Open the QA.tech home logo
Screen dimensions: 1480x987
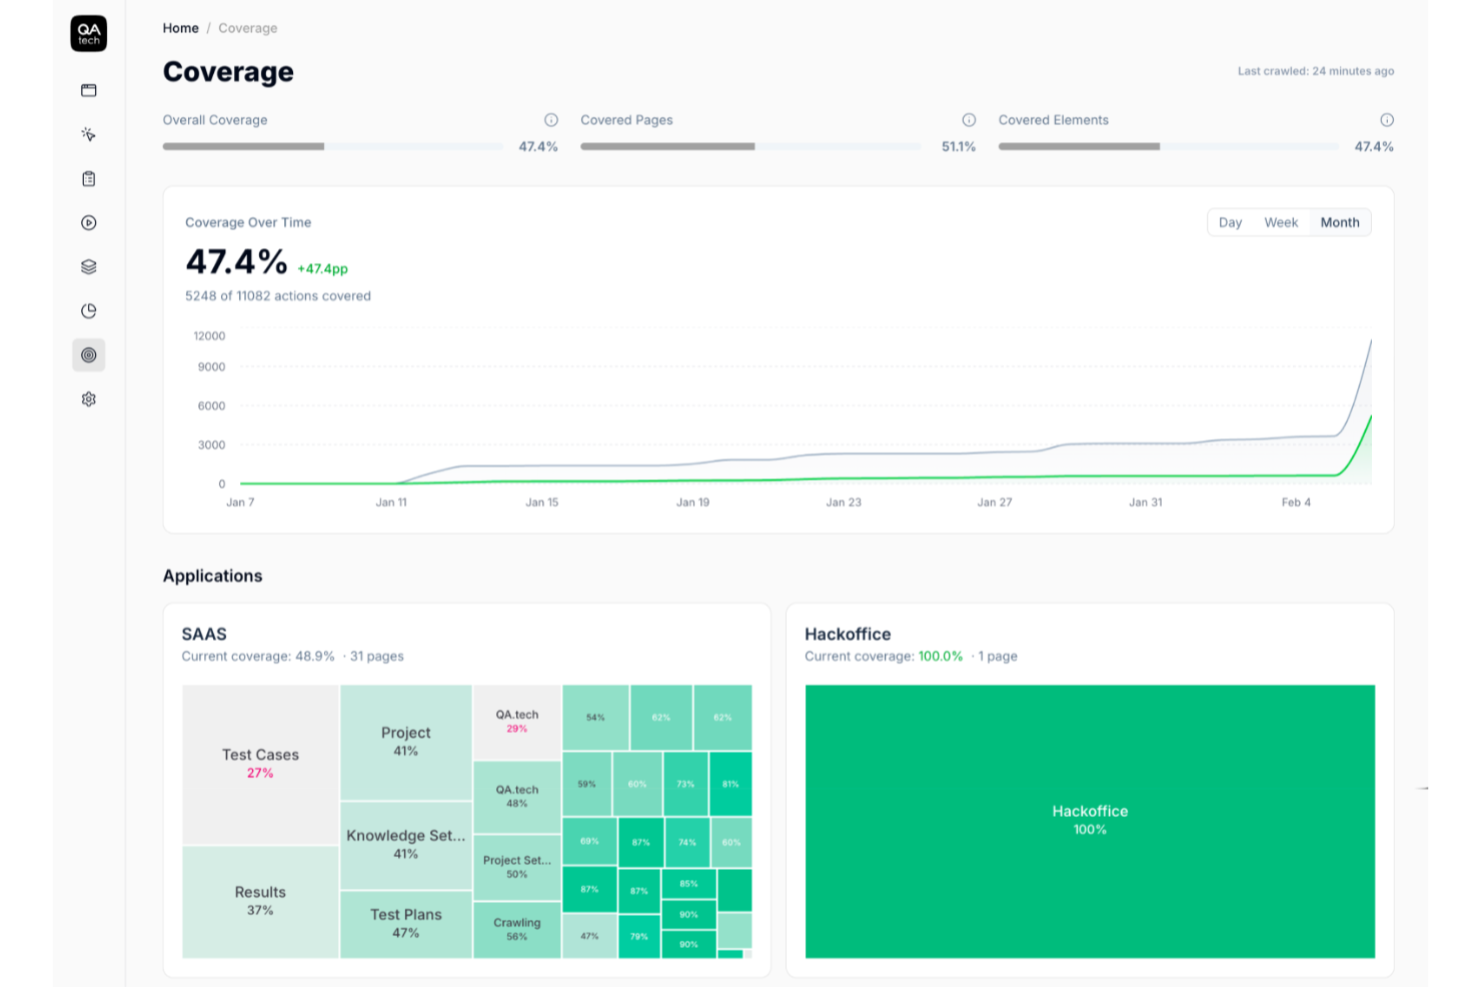pyautogui.click(x=88, y=33)
